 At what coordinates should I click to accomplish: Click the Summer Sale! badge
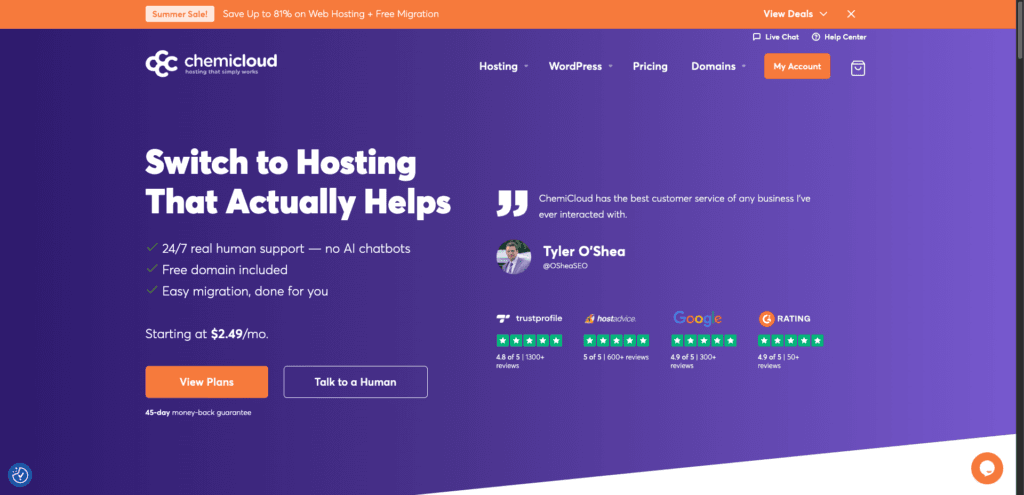tap(180, 14)
